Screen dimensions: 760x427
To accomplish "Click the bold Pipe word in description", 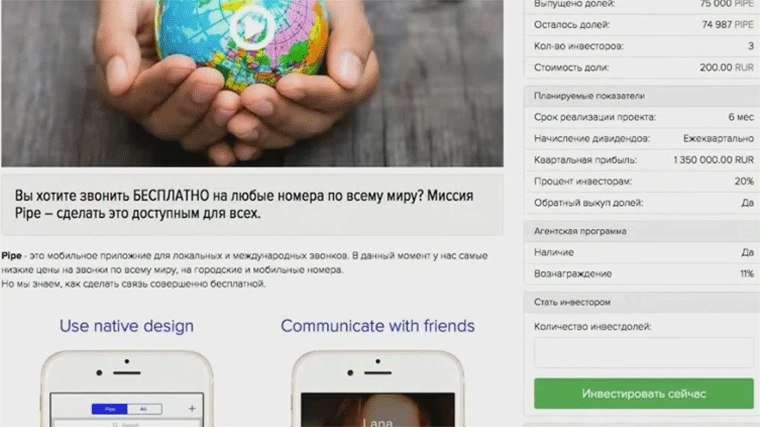I will [11, 255].
